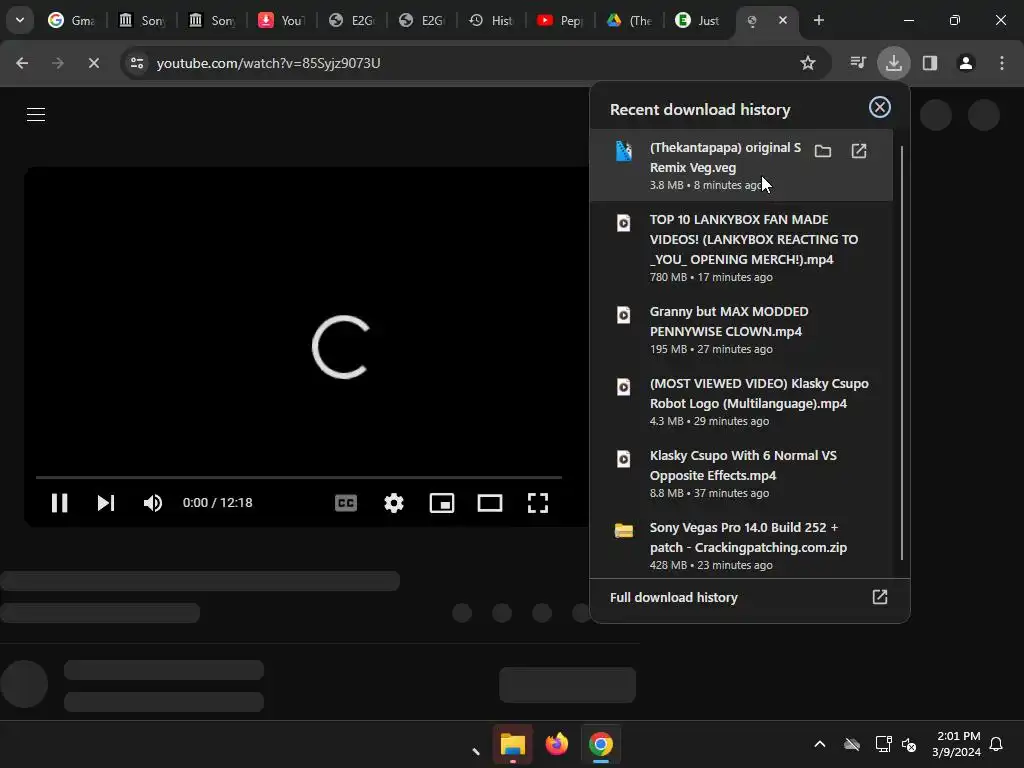Go forward to the next page
This screenshot has width=1024, height=768.
point(58,63)
